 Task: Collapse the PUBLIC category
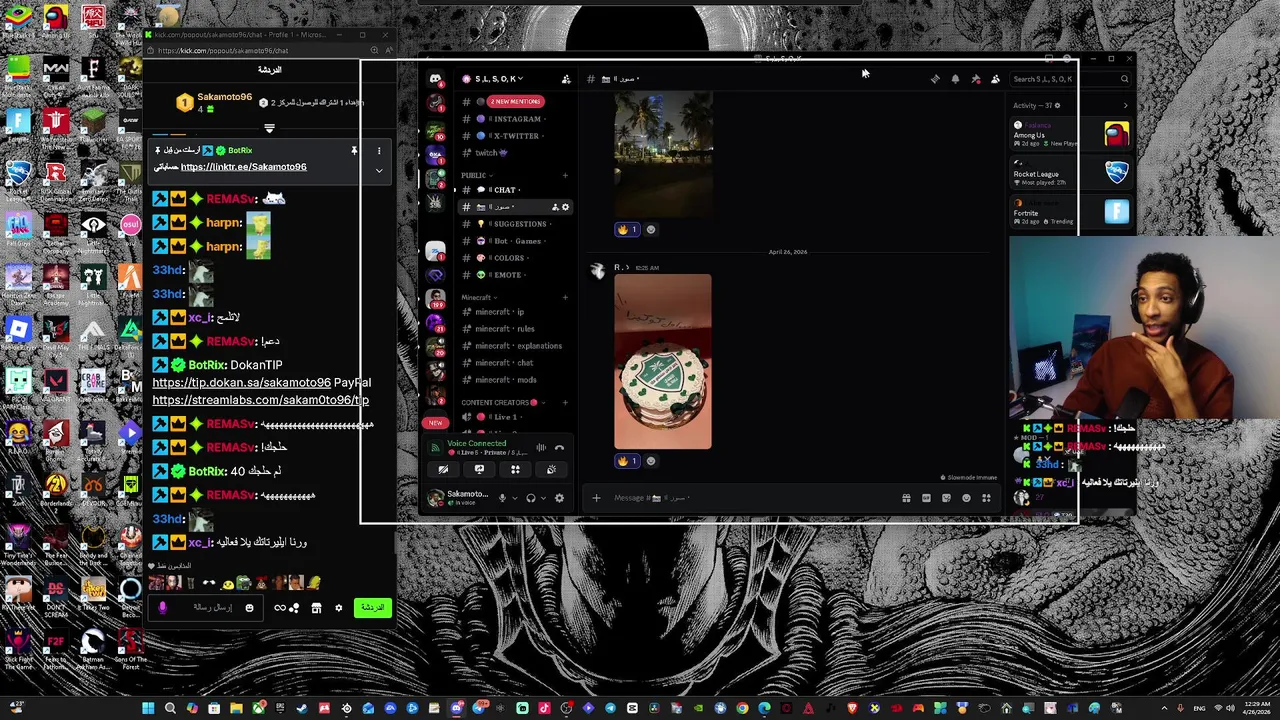[x=476, y=175]
